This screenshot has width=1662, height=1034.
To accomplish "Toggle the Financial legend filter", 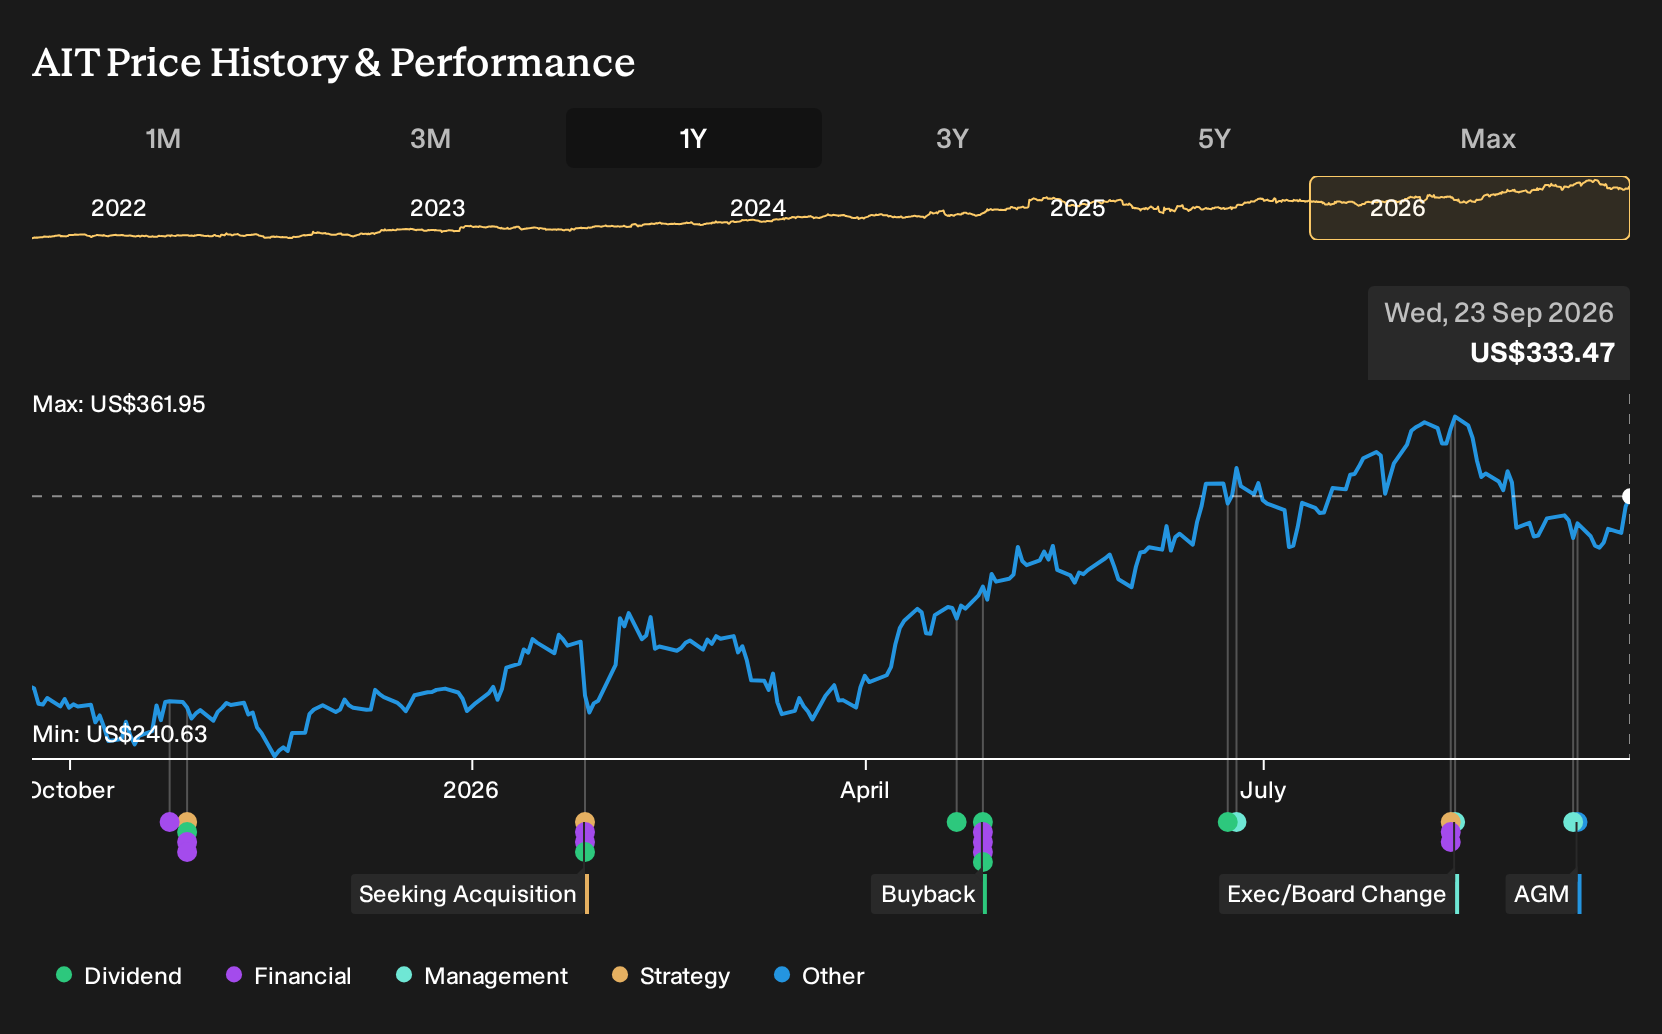I will tap(289, 976).
